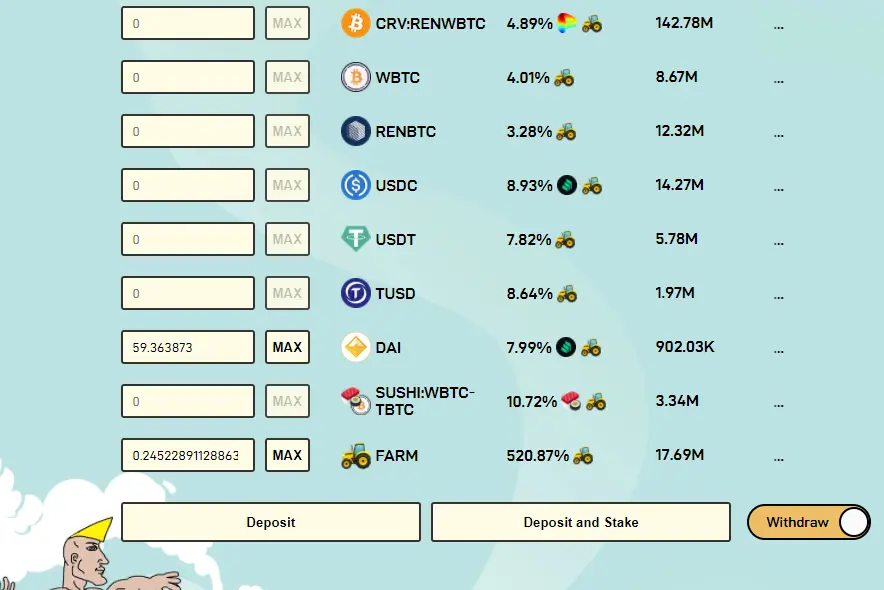Click the TUSD token name

(x=395, y=294)
